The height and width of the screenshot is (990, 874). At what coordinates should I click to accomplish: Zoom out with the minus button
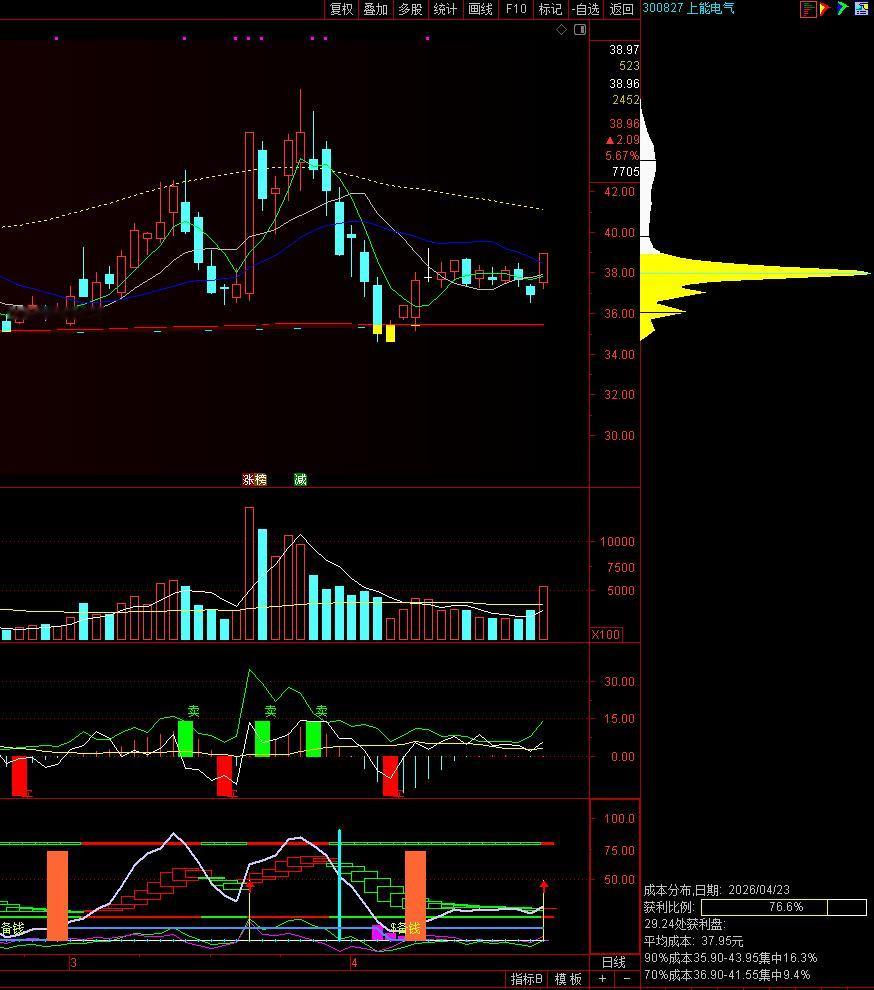pos(626,979)
